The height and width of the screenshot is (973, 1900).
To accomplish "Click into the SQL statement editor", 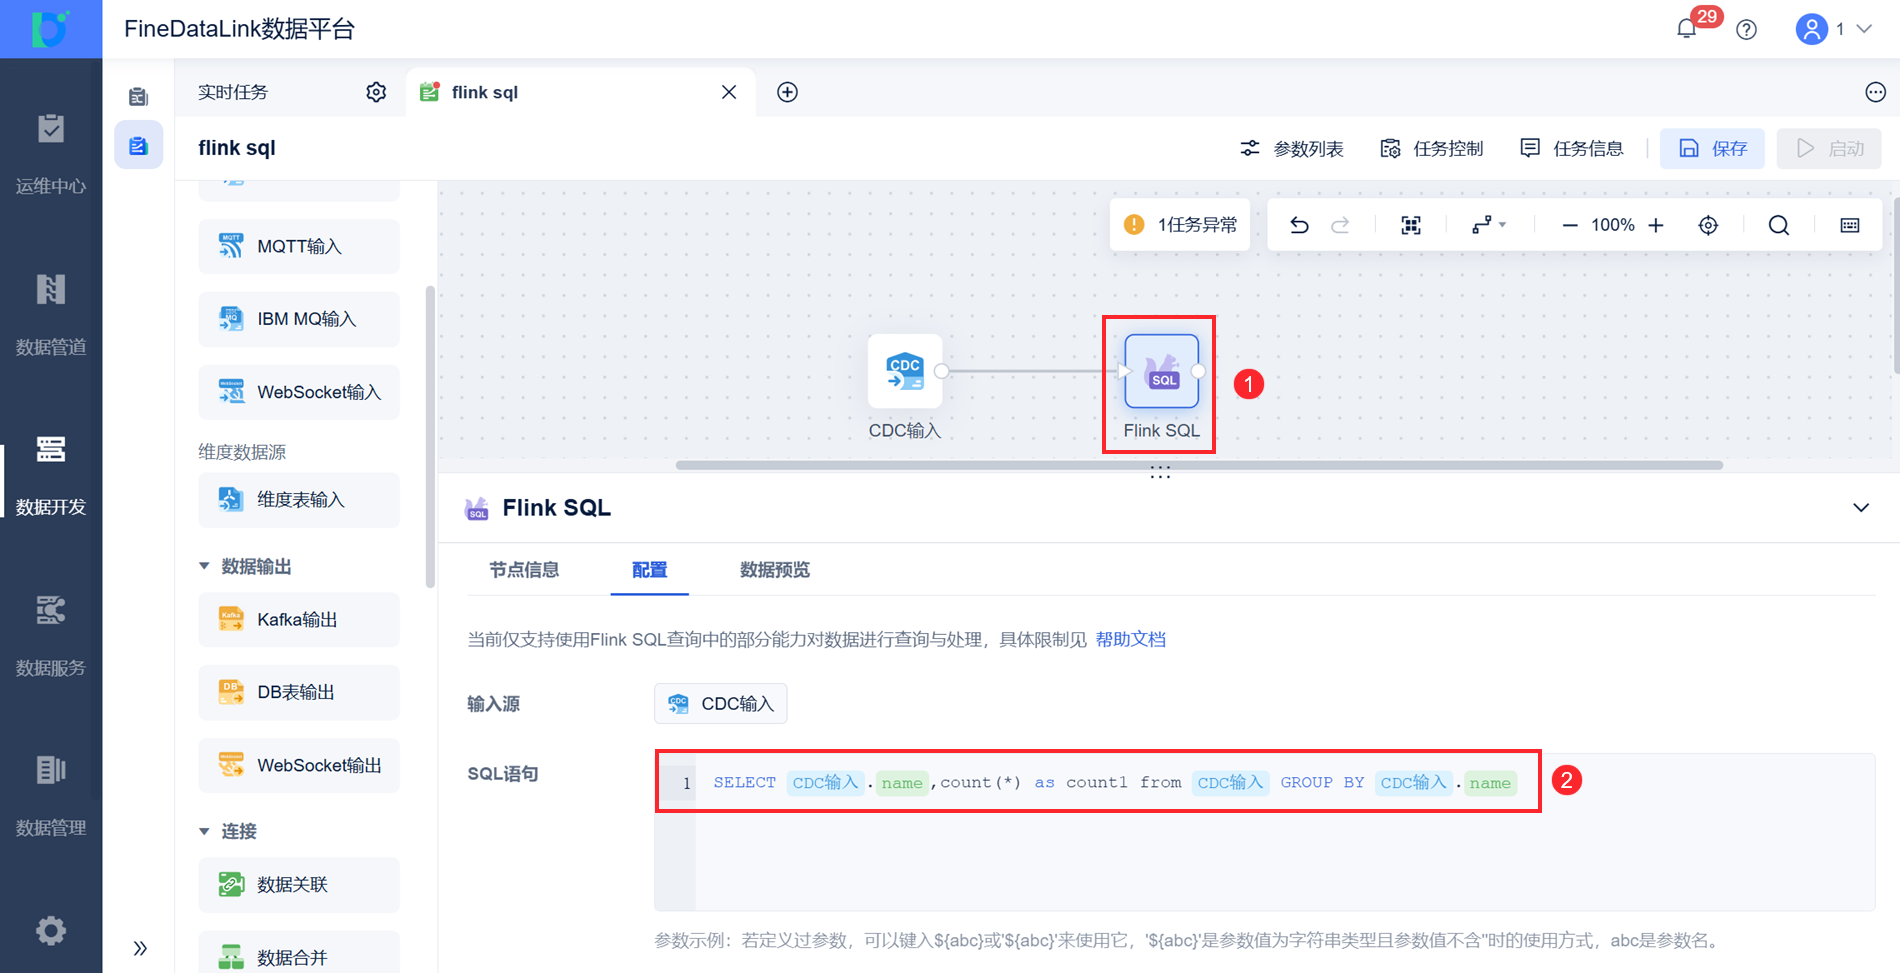I will tap(1098, 782).
